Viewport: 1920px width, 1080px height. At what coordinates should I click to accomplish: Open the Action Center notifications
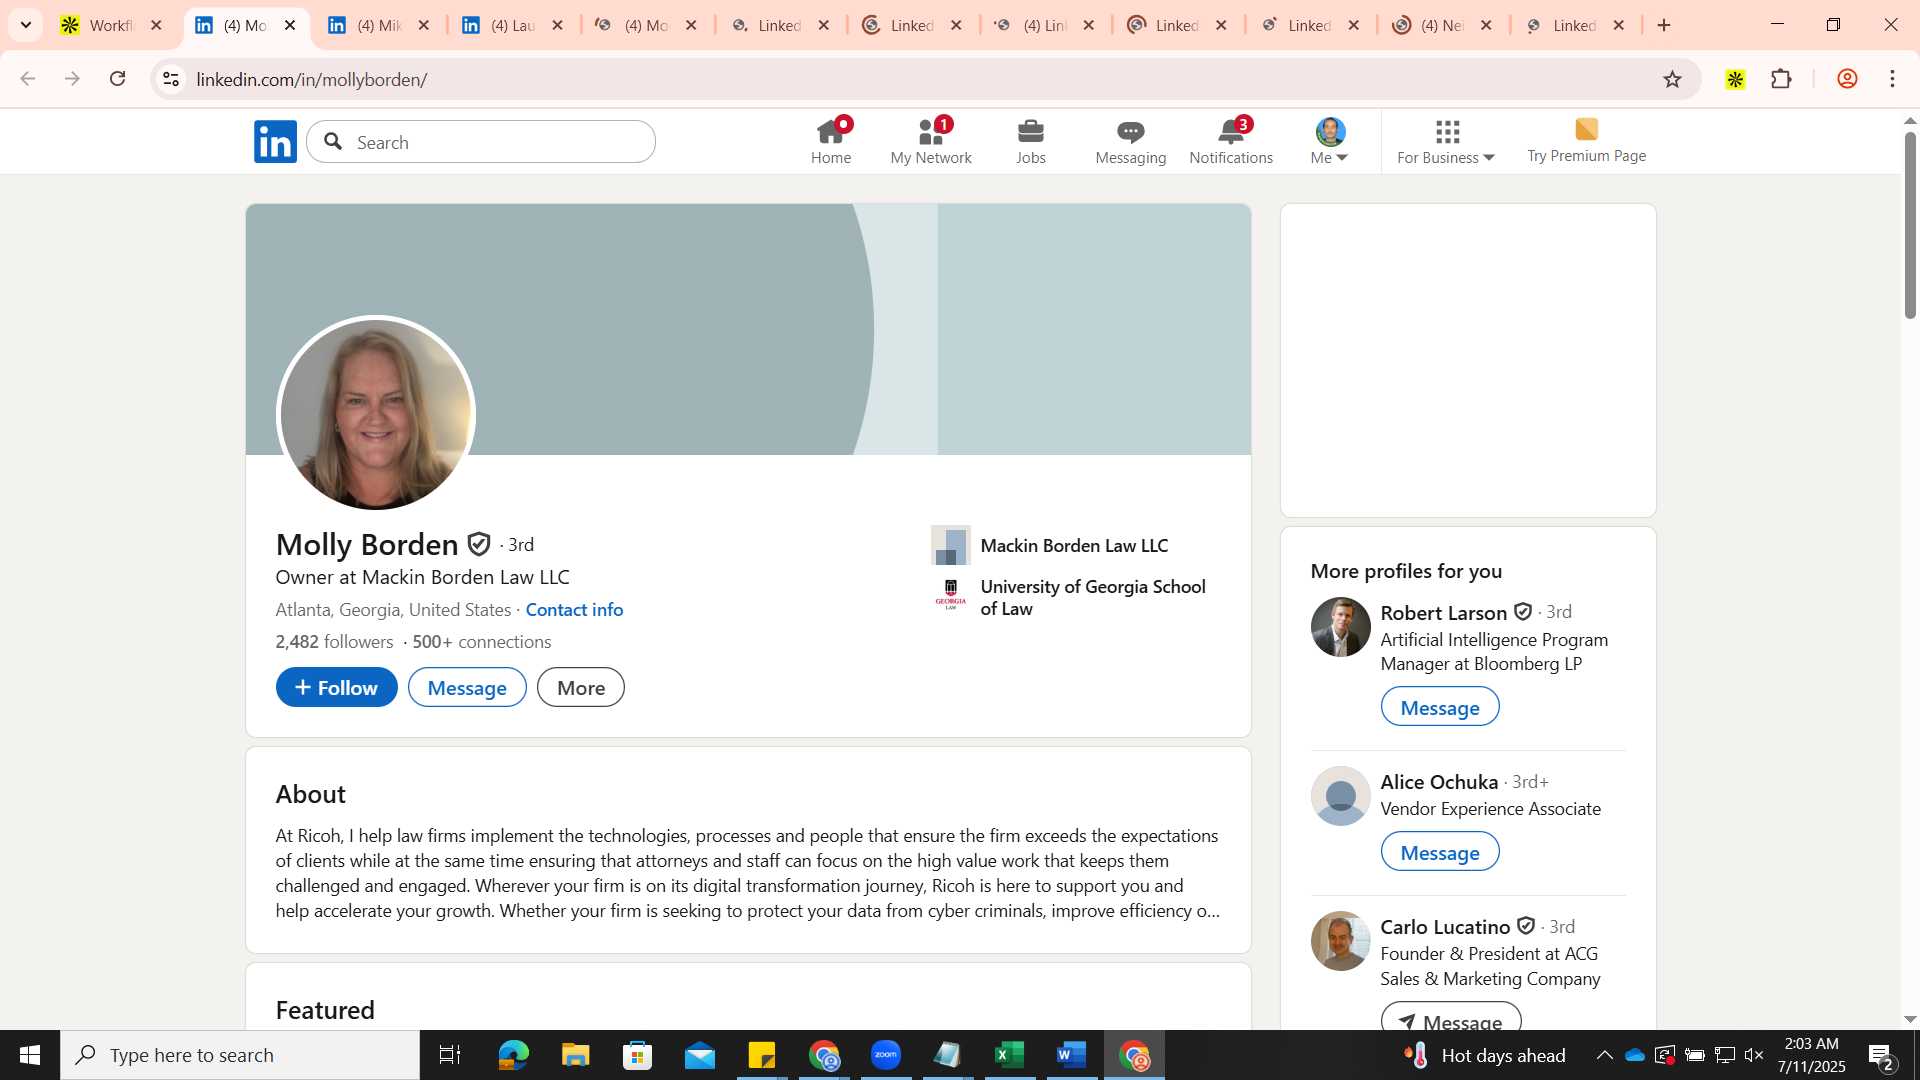[x=1881, y=1055]
